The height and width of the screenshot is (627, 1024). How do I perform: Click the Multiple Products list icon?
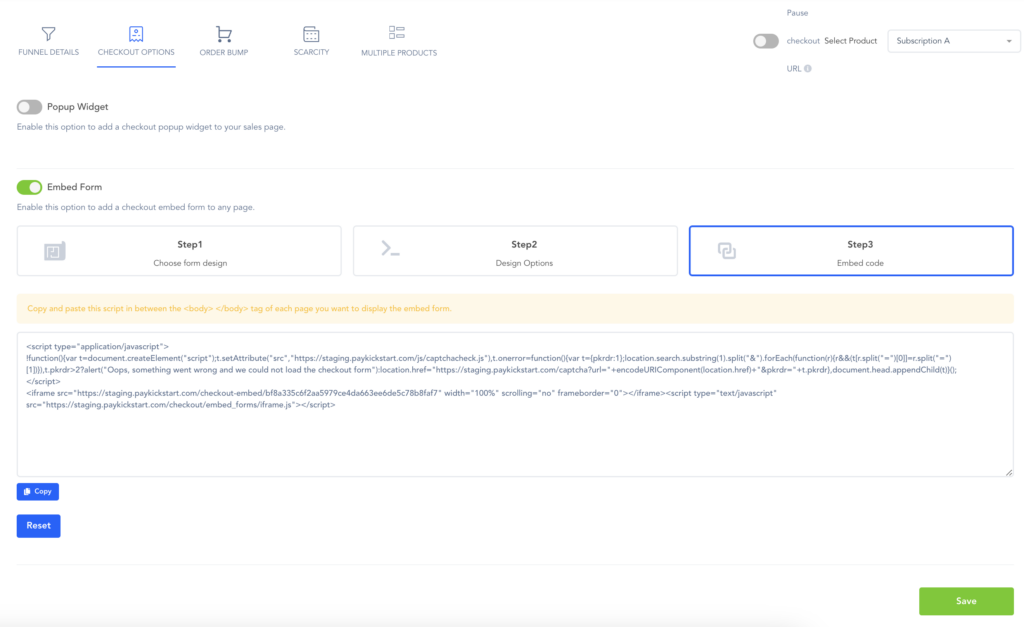[x=397, y=33]
